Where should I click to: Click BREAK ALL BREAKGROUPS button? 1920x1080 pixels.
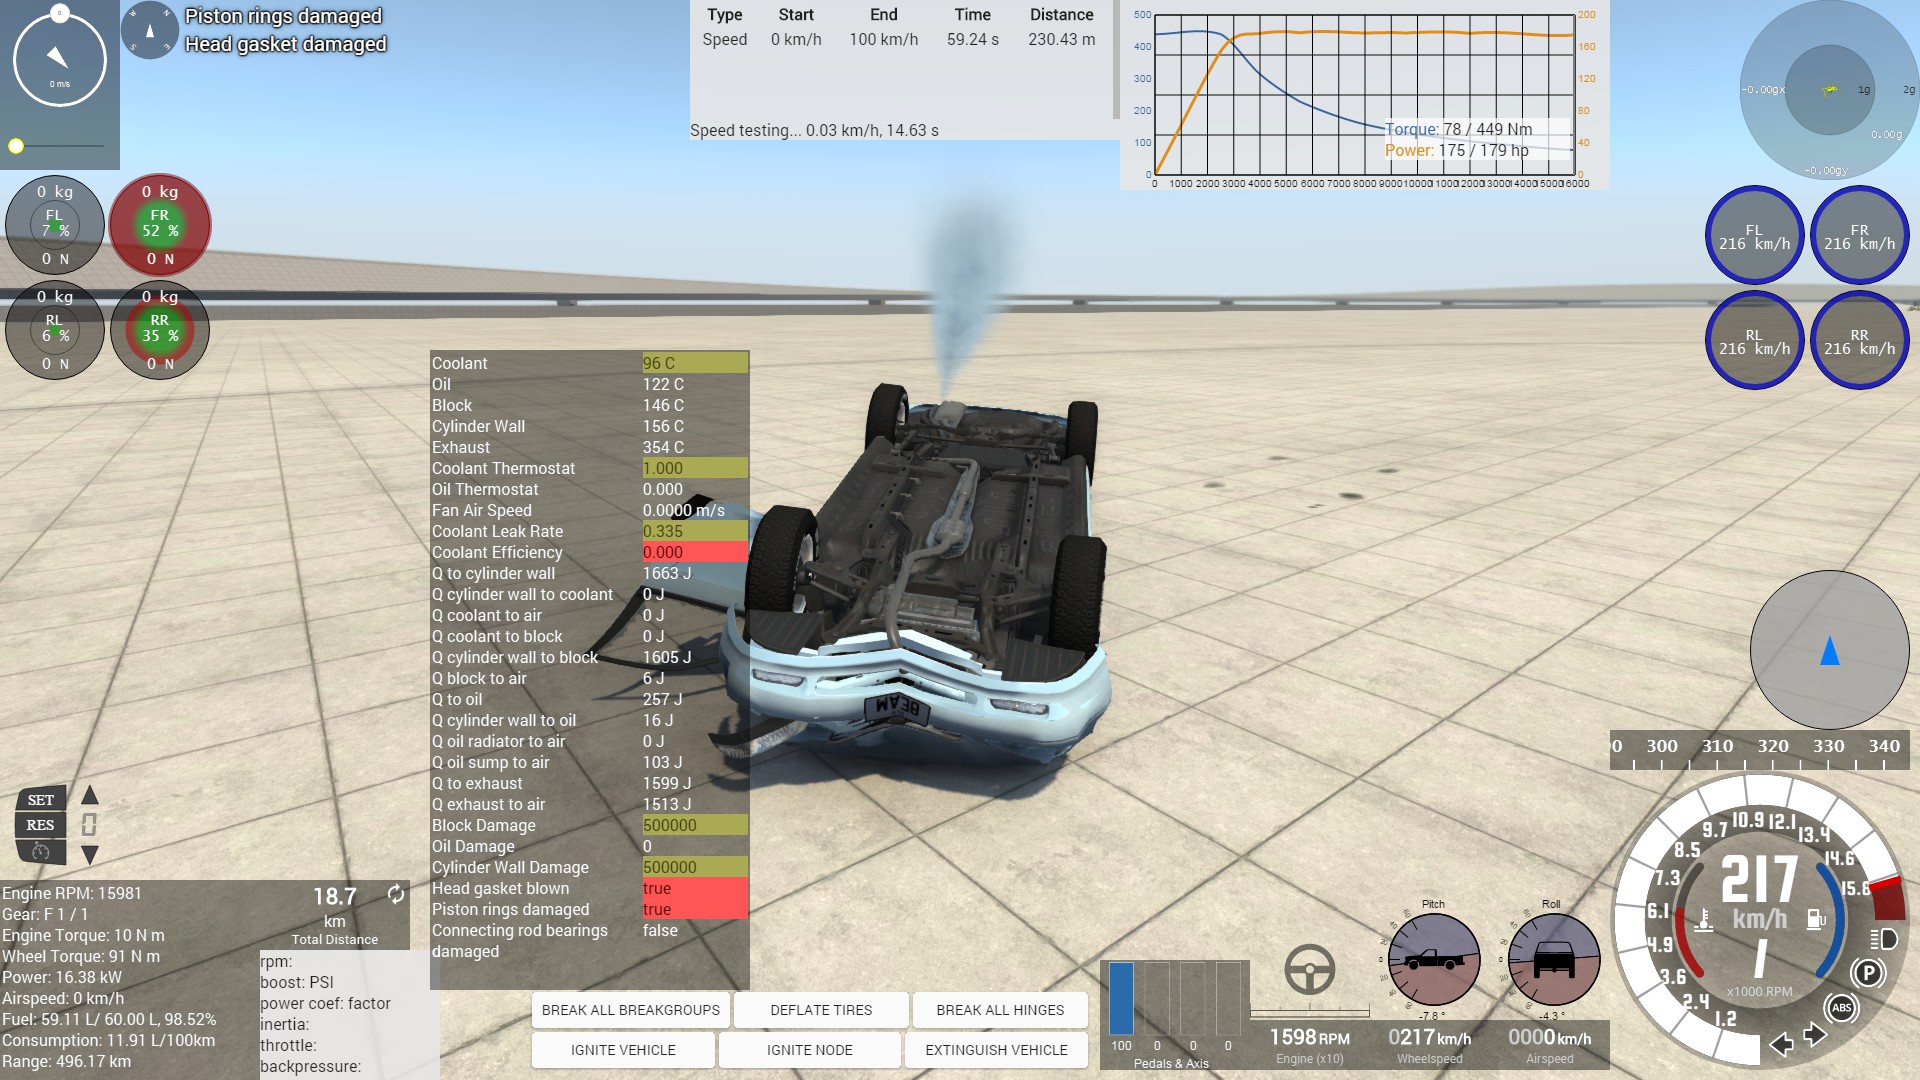click(631, 1010)
